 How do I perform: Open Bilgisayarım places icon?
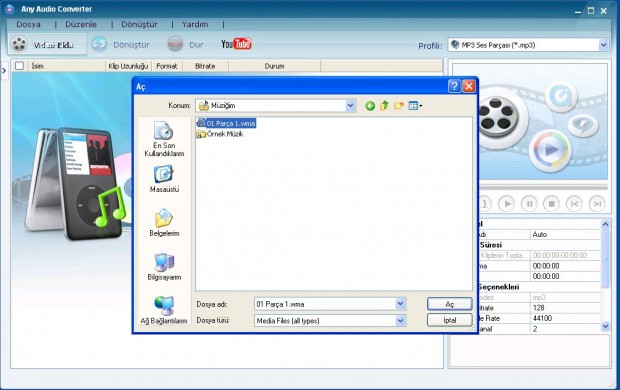click(x=164, y=267)
